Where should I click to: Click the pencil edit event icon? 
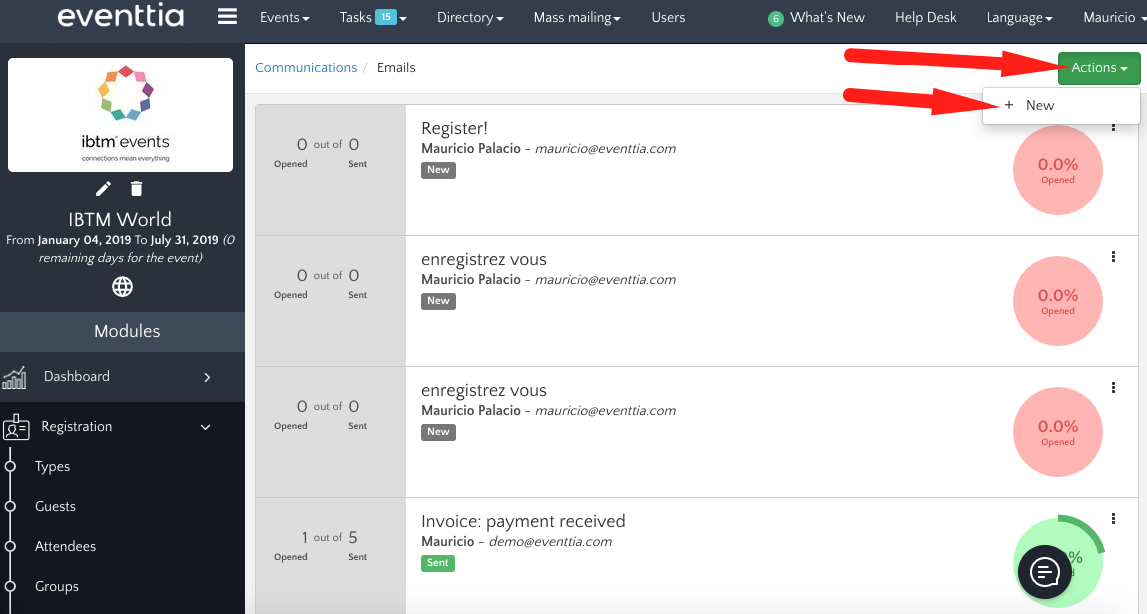[103, 189]
